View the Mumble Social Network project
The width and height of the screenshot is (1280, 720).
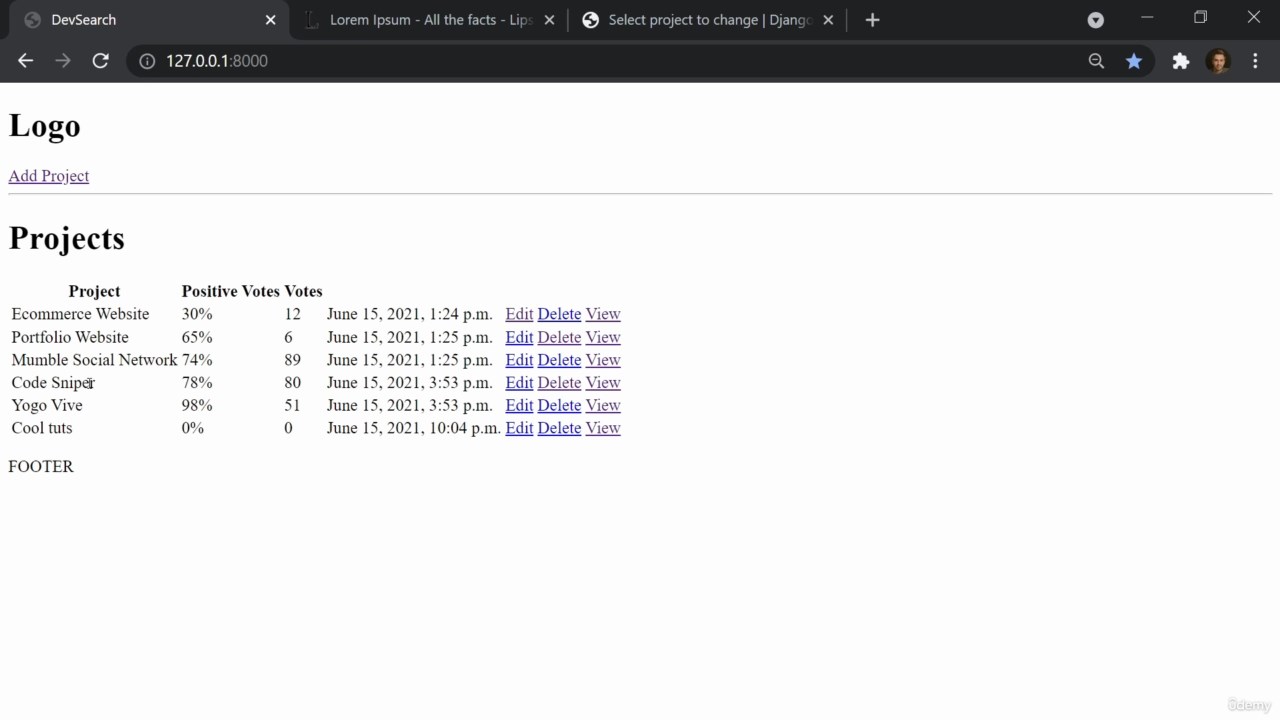(x=603, y=360)
